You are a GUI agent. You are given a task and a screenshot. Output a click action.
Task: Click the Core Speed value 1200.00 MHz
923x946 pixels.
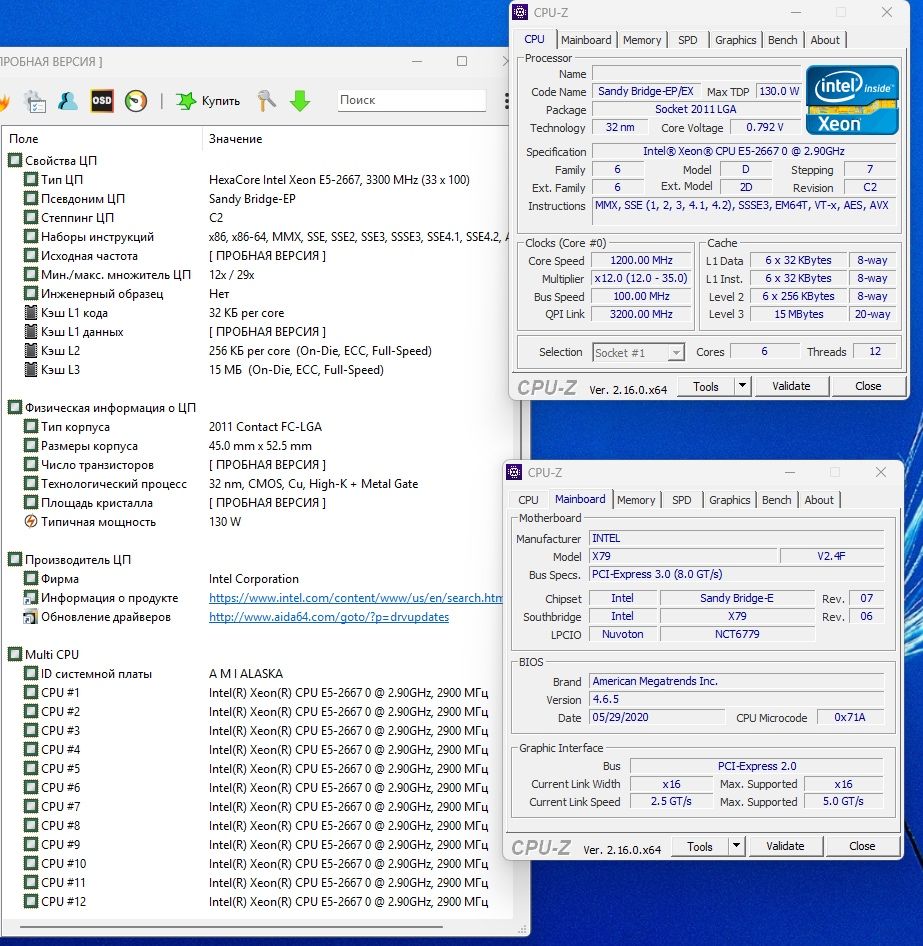click(642, 260)
